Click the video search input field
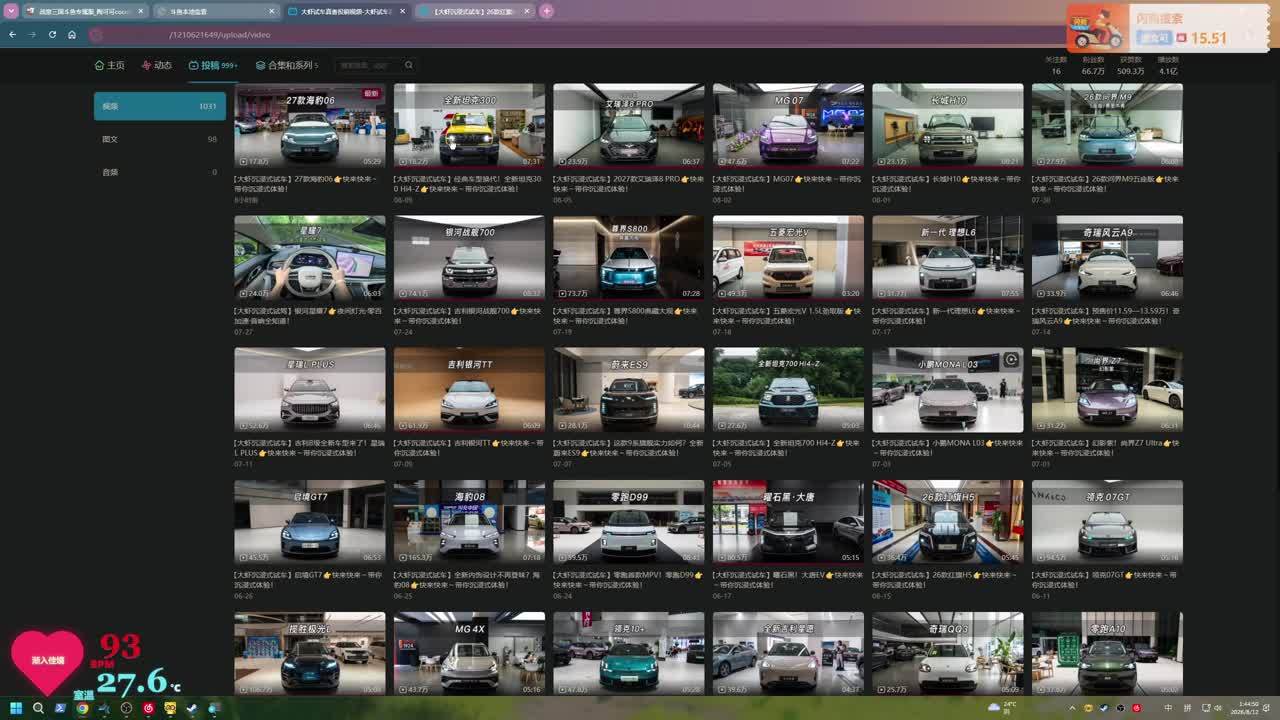Screen dimensions: 1280x720 368,65
